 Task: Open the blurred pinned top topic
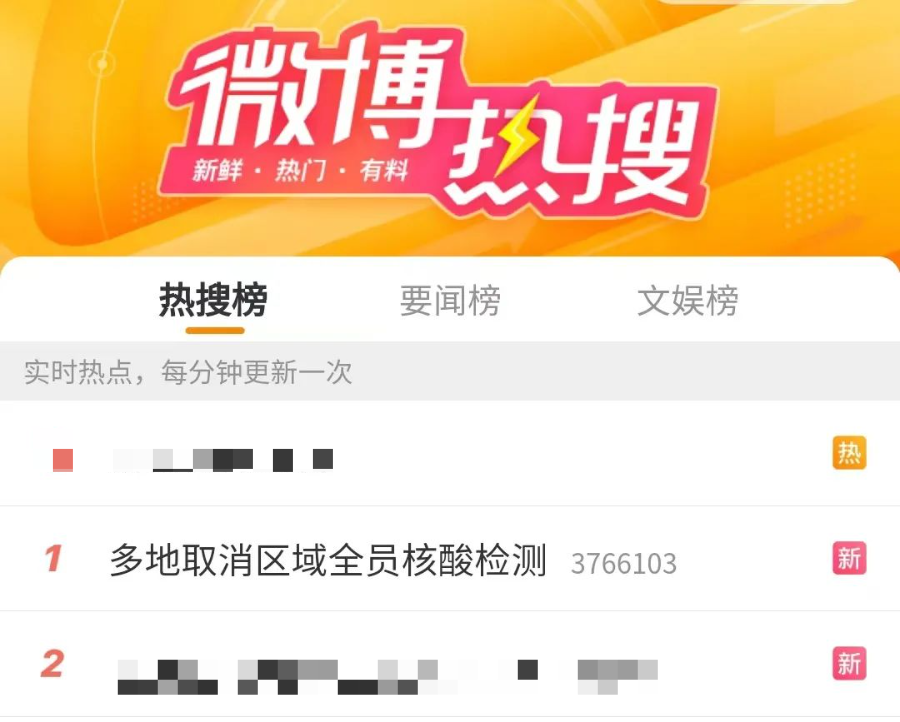tap(223, 460)
